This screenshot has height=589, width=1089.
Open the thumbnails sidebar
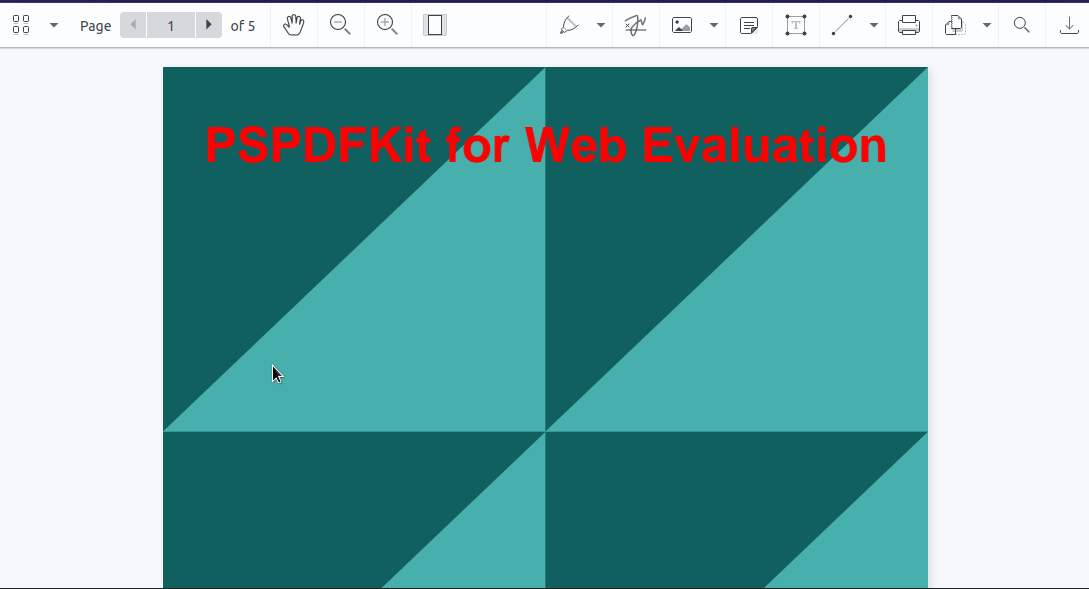[x=20, y=24]
